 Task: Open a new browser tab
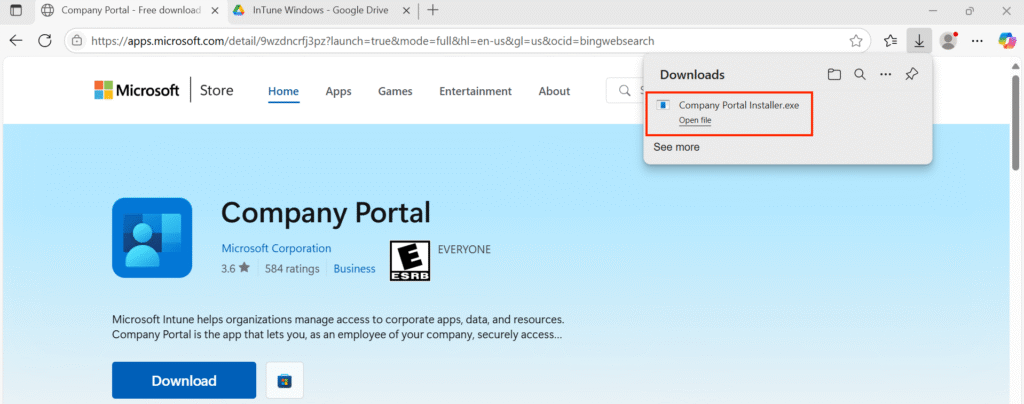(x=432, y=10)
